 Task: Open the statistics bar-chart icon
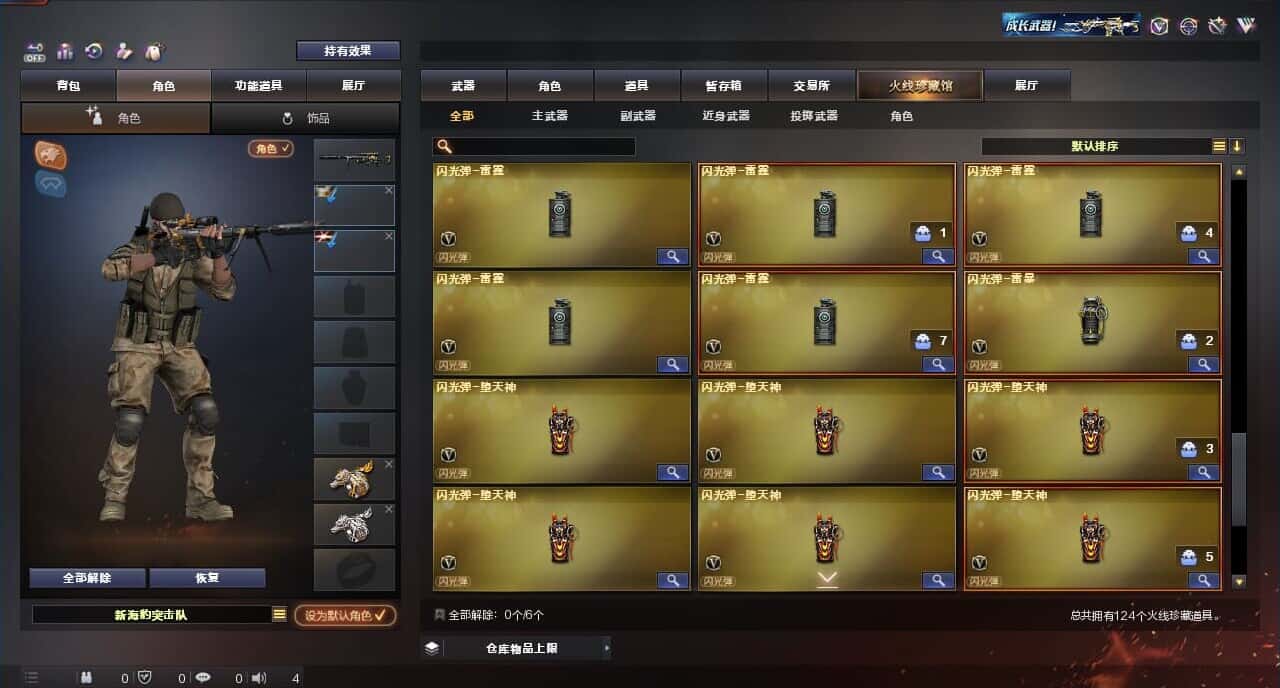click(x=65, y=51)
